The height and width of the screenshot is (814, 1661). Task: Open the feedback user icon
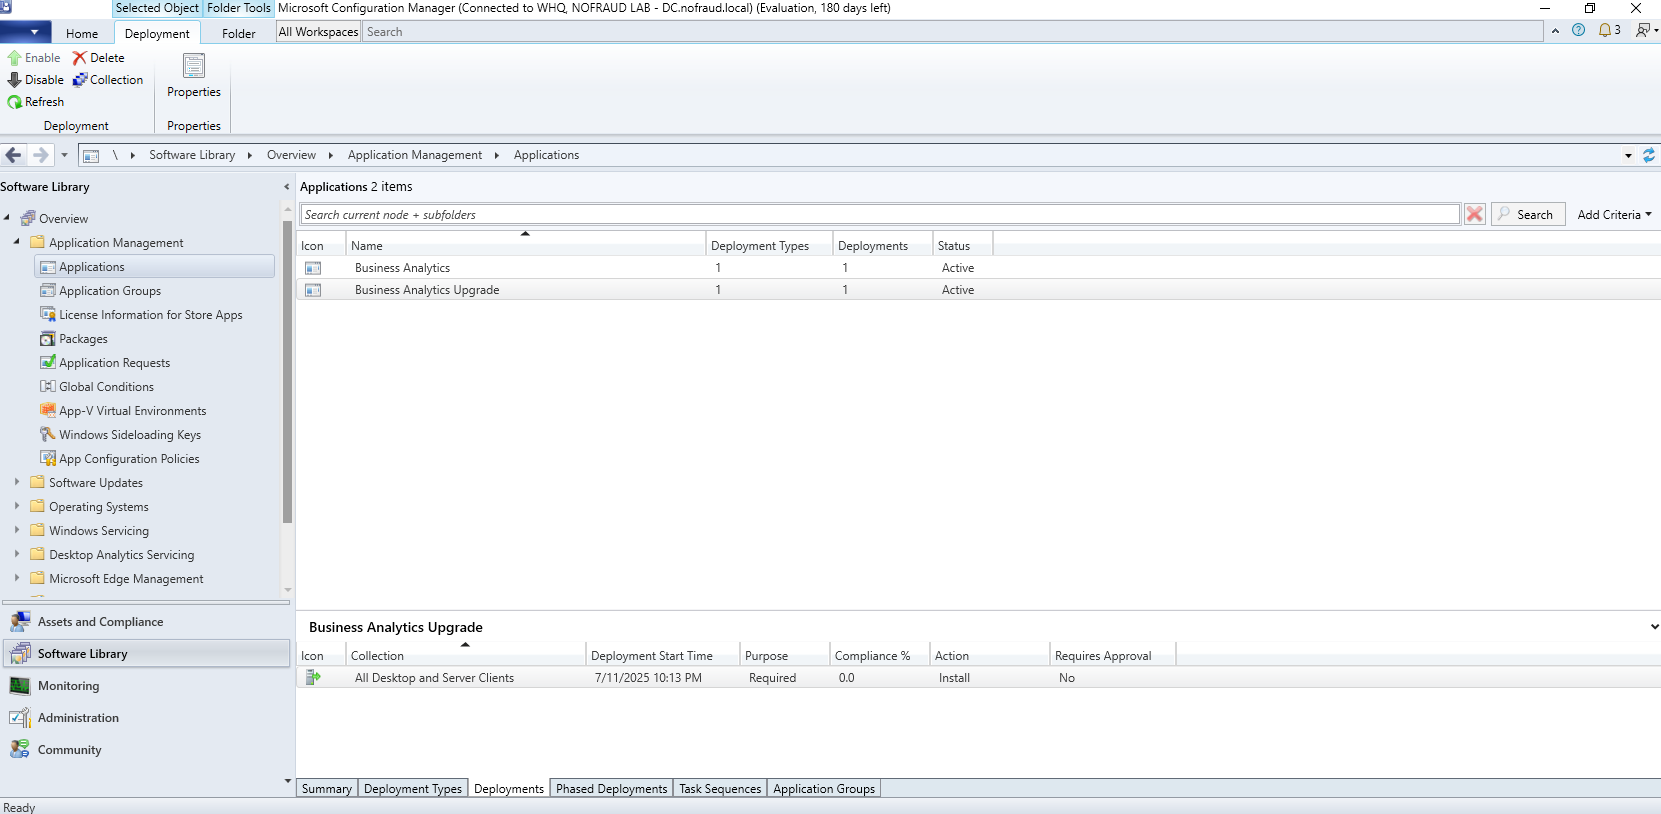click(x=1645, y=30)
